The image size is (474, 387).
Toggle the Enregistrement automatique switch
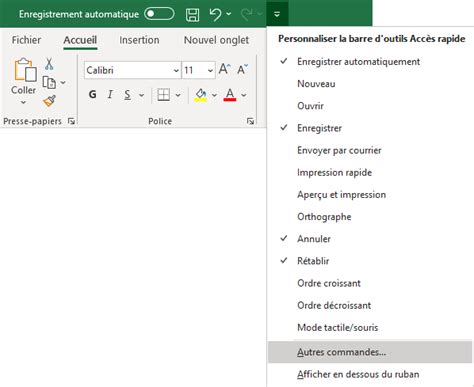tap(159, 14)
